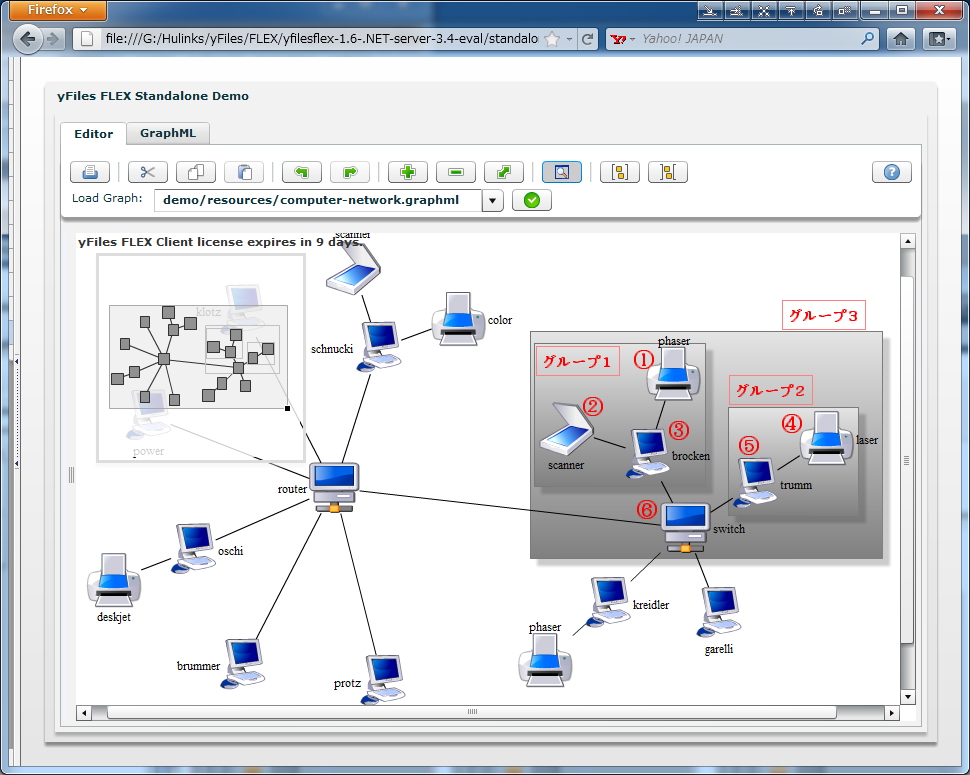
Task: Click the Print graph toolbar button
Action: tap(90, 172)
